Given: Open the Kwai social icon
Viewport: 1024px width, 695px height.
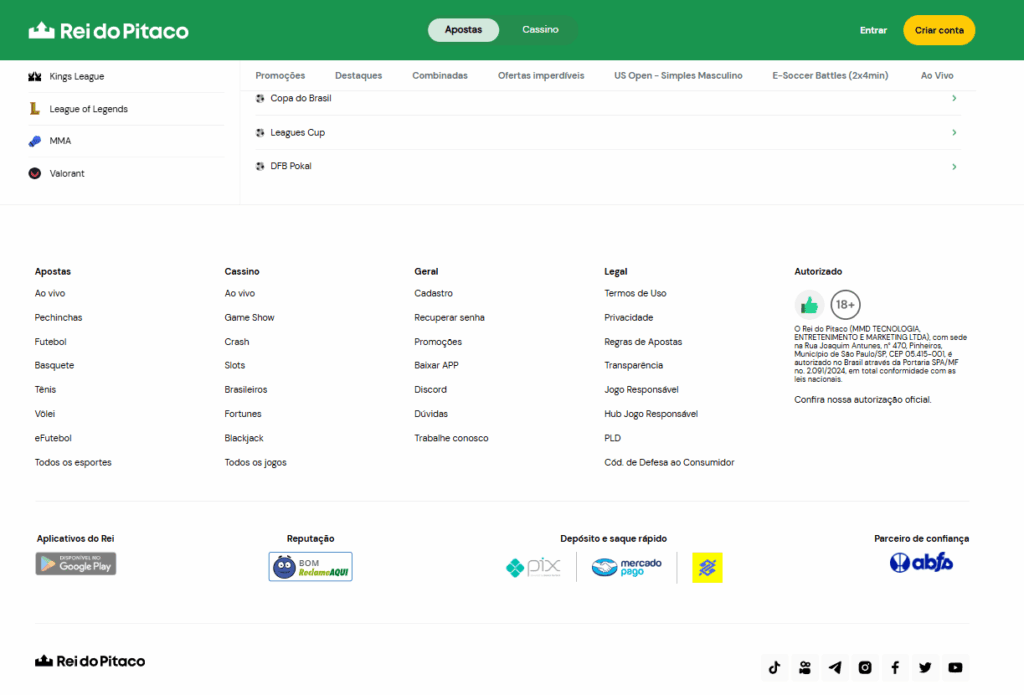Looking at the screenshot, I should coord(805,668).
